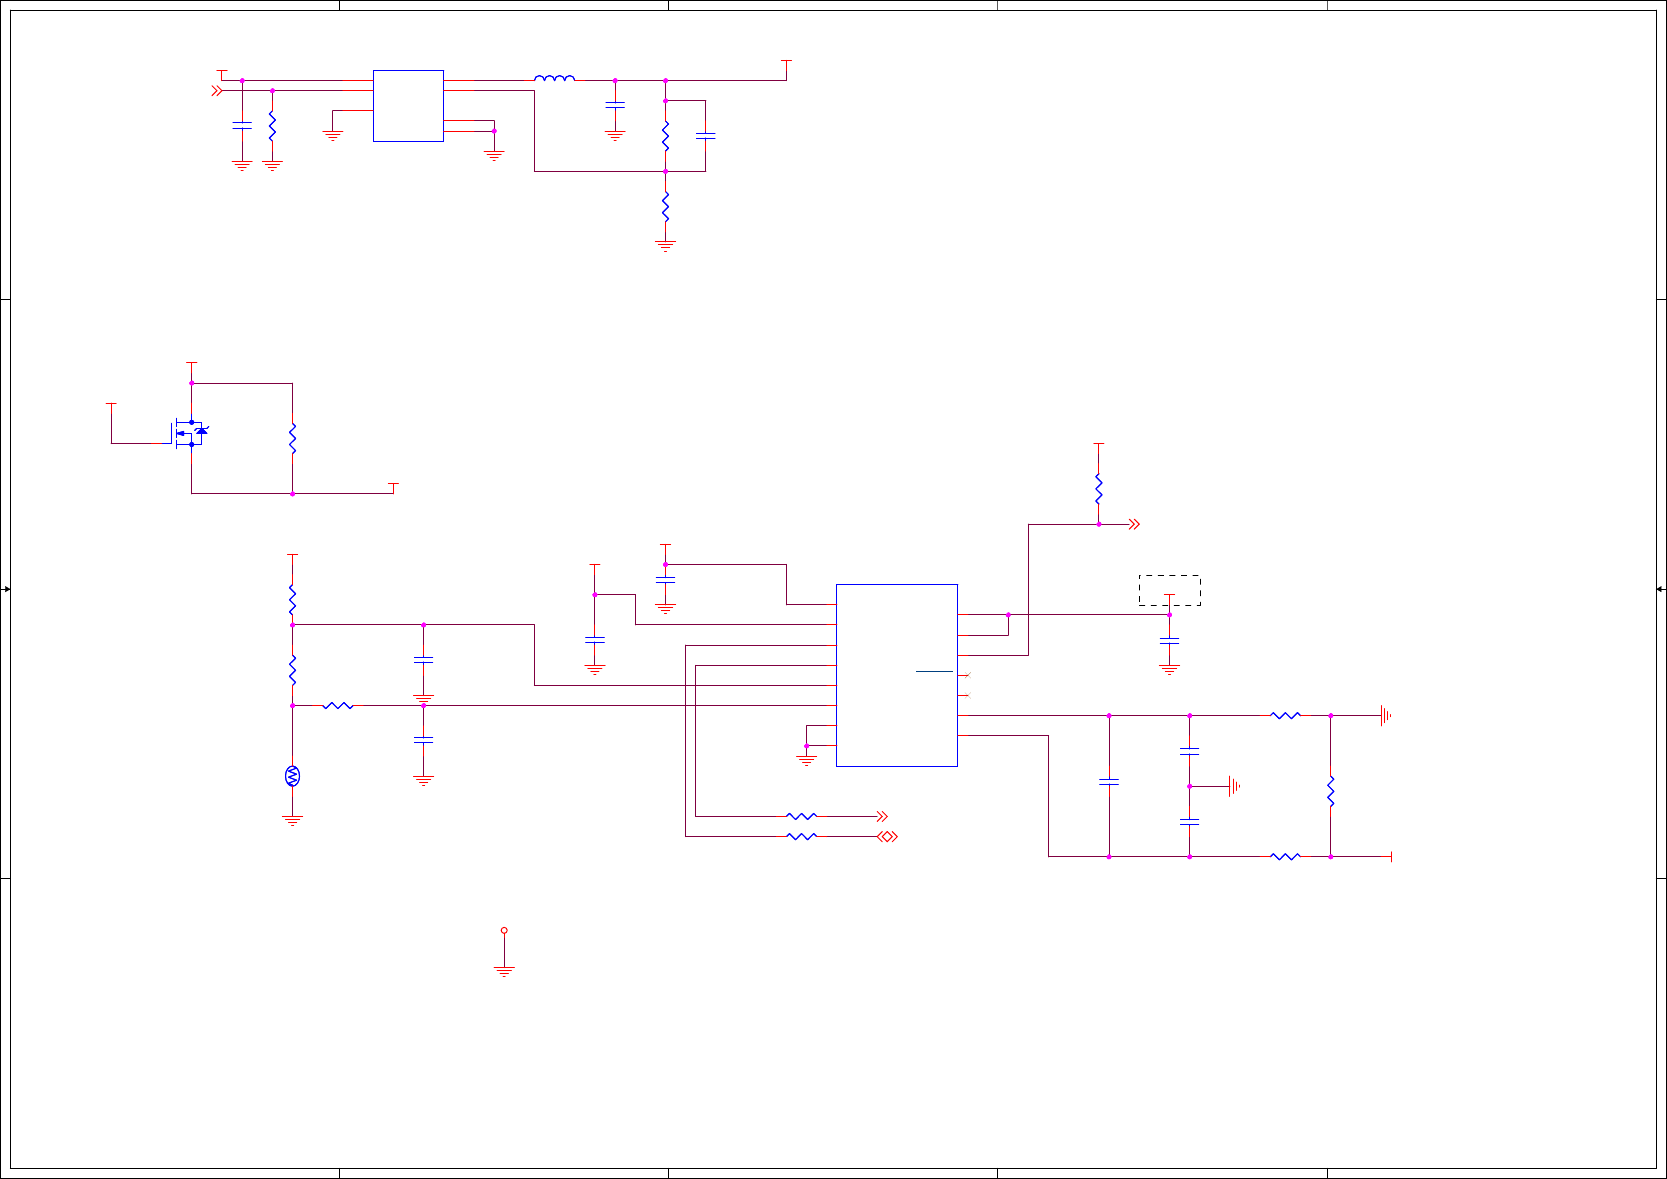This screenshot has width=1667, height=1179.
Task: Click the power flag at inductor output rail
Action: [786, 65]
